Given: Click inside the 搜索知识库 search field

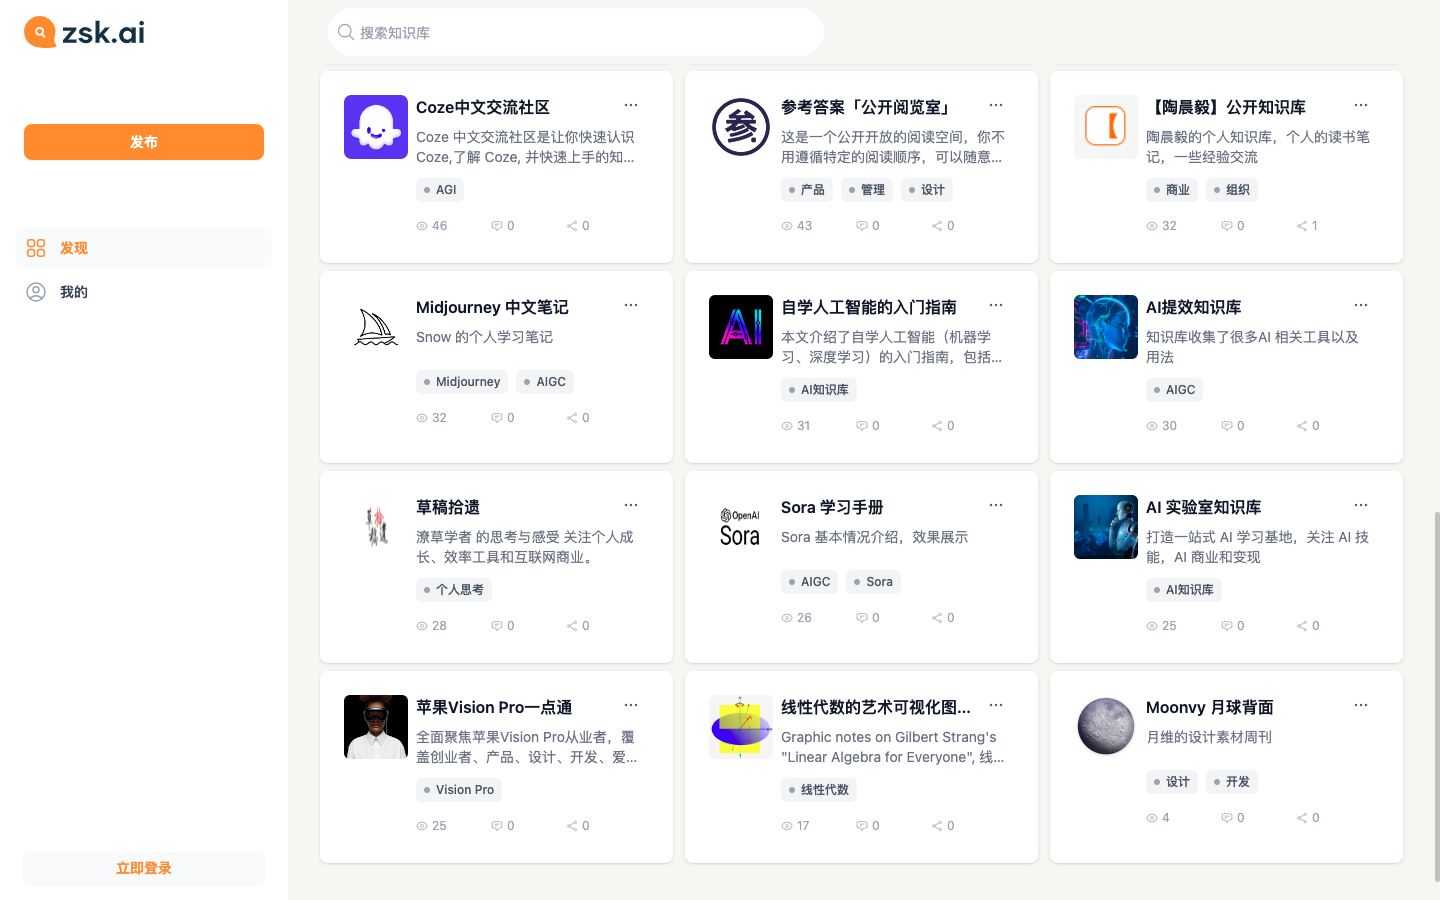Looking at the screenshot, I should click(x=575, y=31).
